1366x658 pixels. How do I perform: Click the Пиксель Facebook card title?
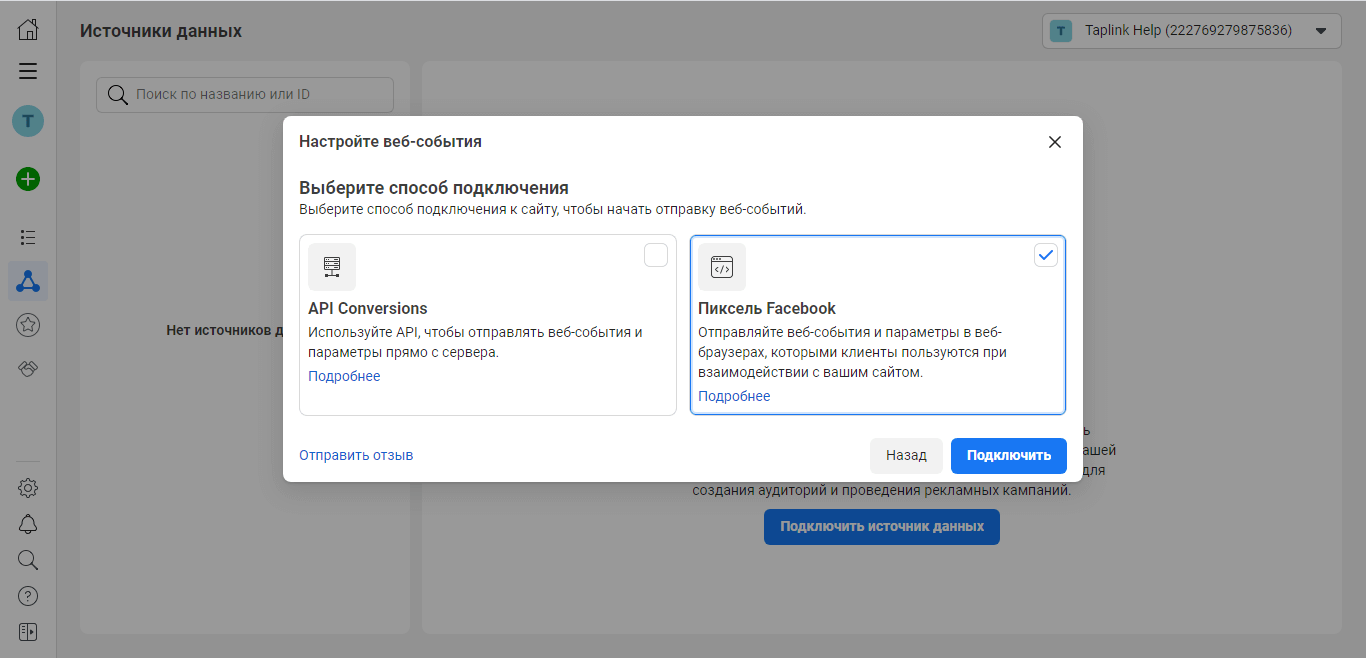pyautogui.click(x=767, y=309)
